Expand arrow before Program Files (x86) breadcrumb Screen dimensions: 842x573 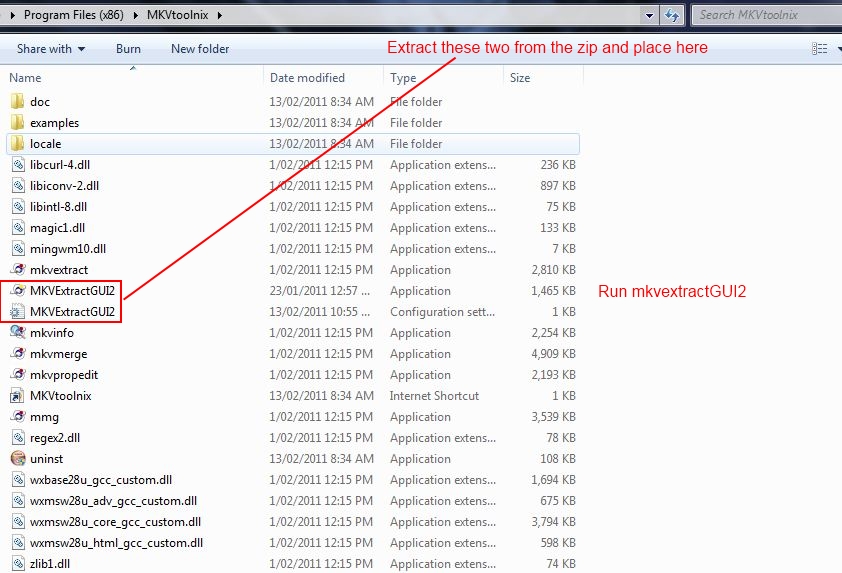12,15
